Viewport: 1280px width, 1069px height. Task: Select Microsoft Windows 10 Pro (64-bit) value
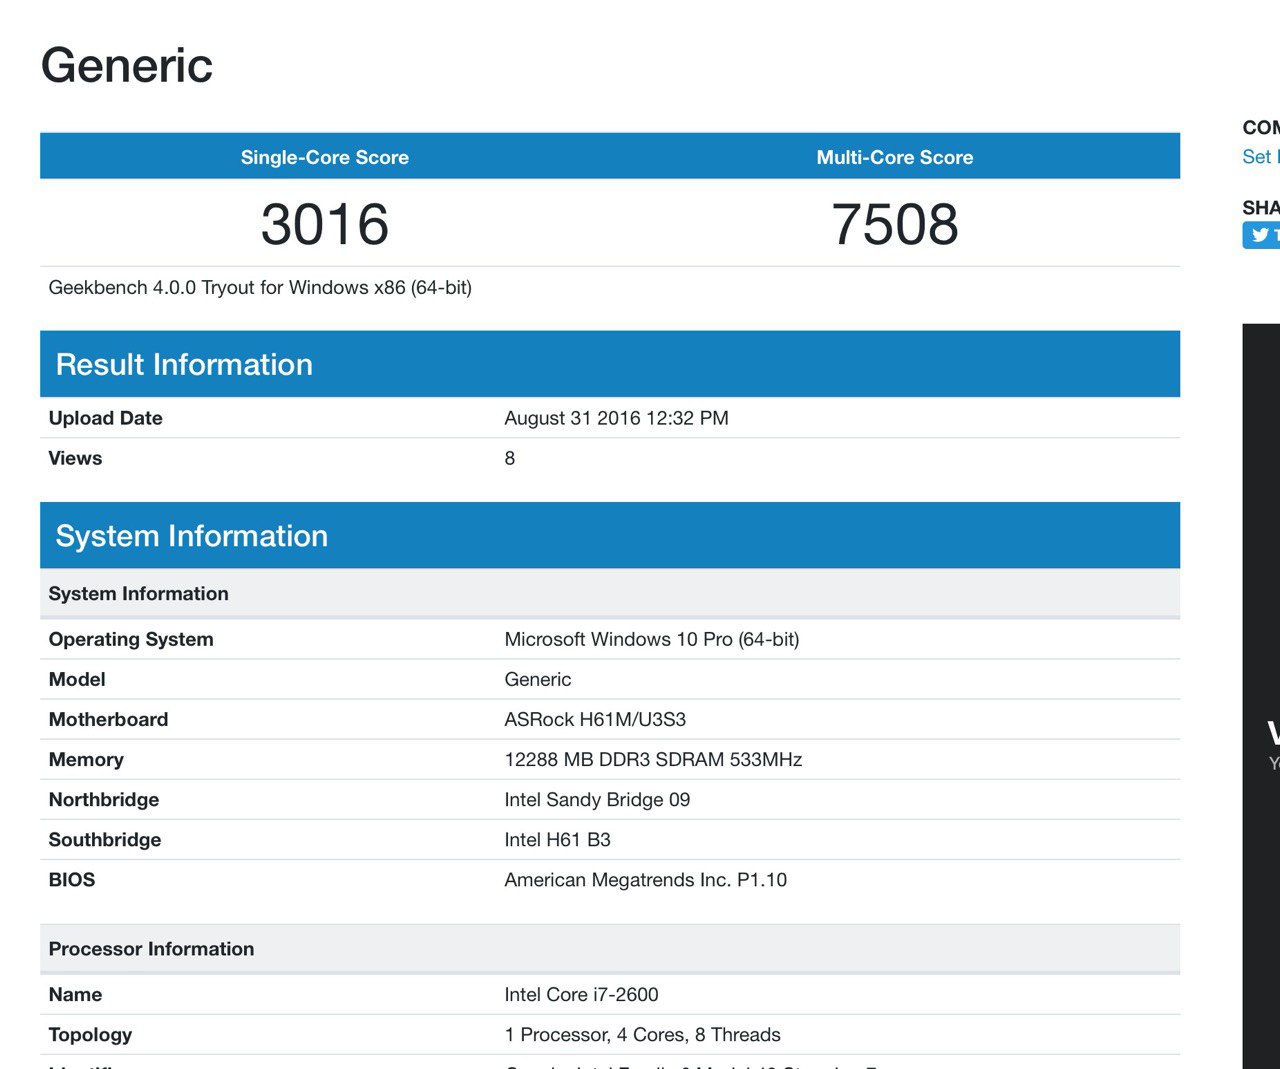point(652,639)
